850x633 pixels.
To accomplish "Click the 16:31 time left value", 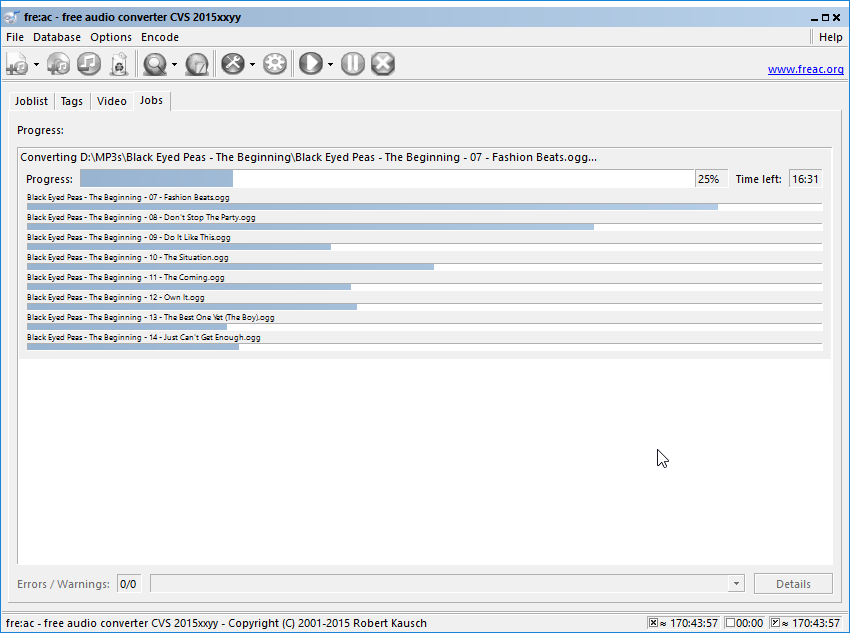I will [x=805, y=179].
